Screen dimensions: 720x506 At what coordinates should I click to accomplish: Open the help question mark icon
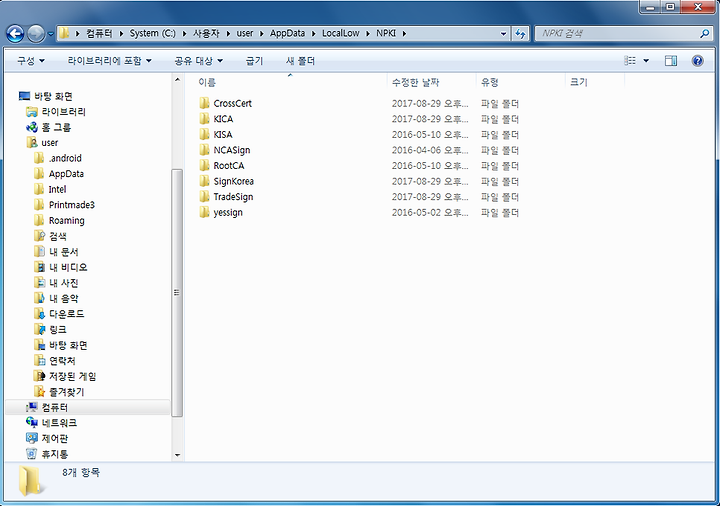698,61
